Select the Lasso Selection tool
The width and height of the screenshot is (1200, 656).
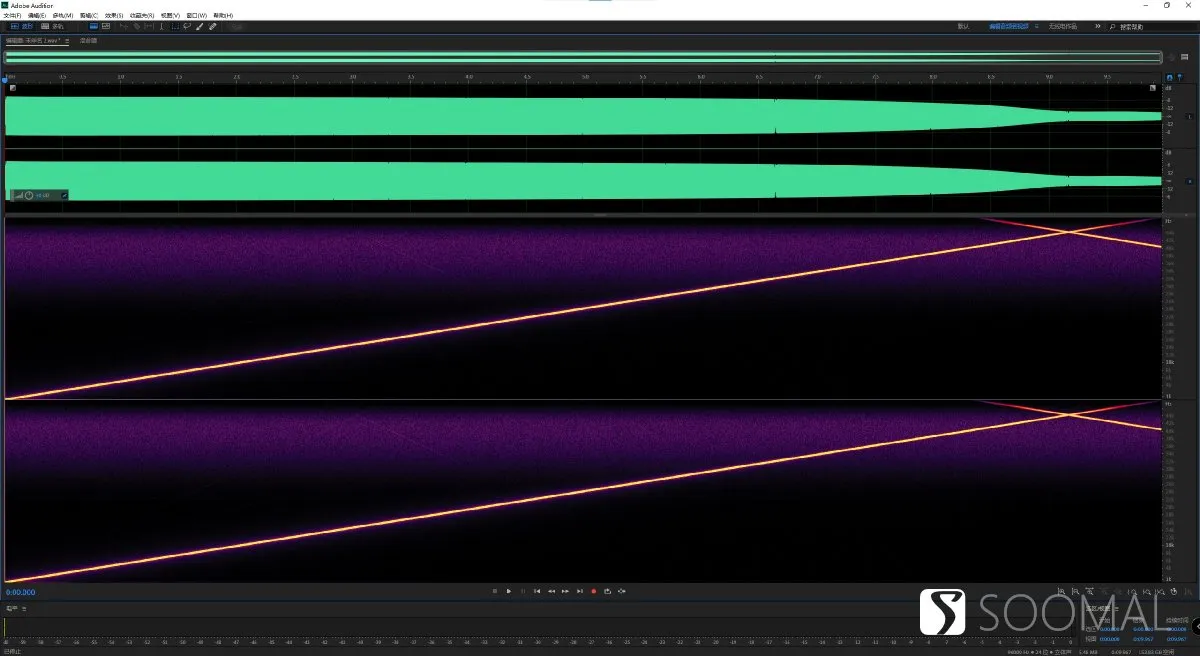click(x=187, y=27)
